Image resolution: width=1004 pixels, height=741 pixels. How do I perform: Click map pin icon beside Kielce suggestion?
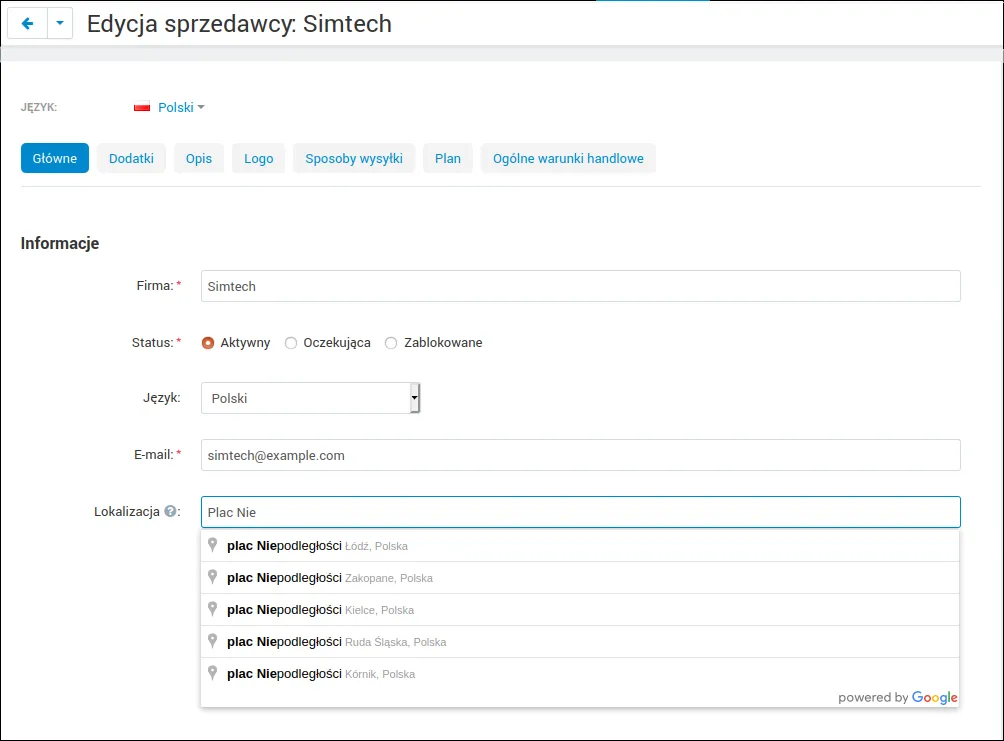click(x=213, y=609)
